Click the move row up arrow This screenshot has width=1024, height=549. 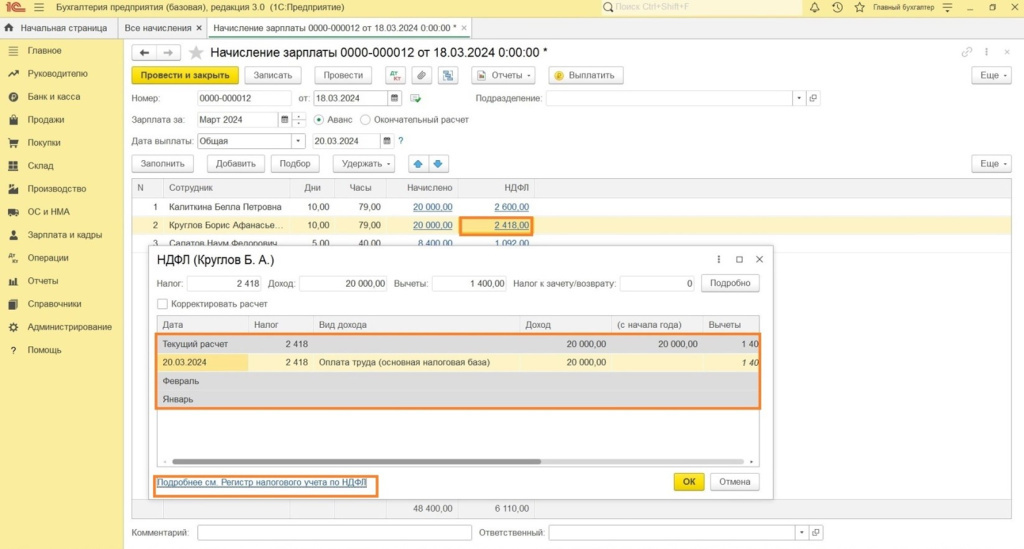pos(418,164)
